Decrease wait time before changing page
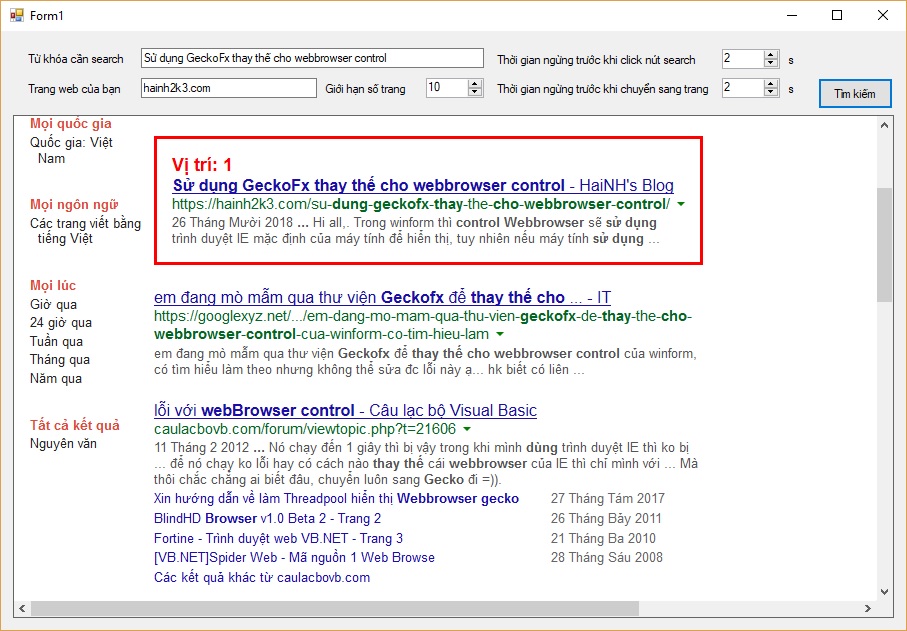907x631 pixels. tap(770, 92)
